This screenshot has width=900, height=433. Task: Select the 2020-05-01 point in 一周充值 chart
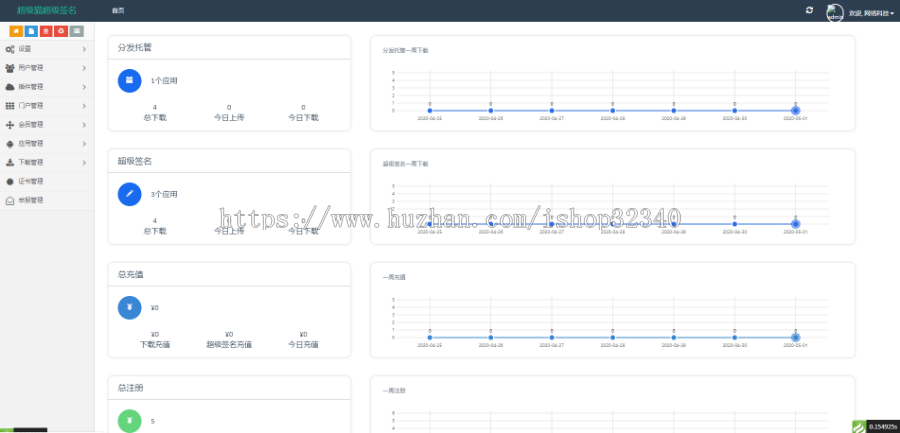[796, 338]
